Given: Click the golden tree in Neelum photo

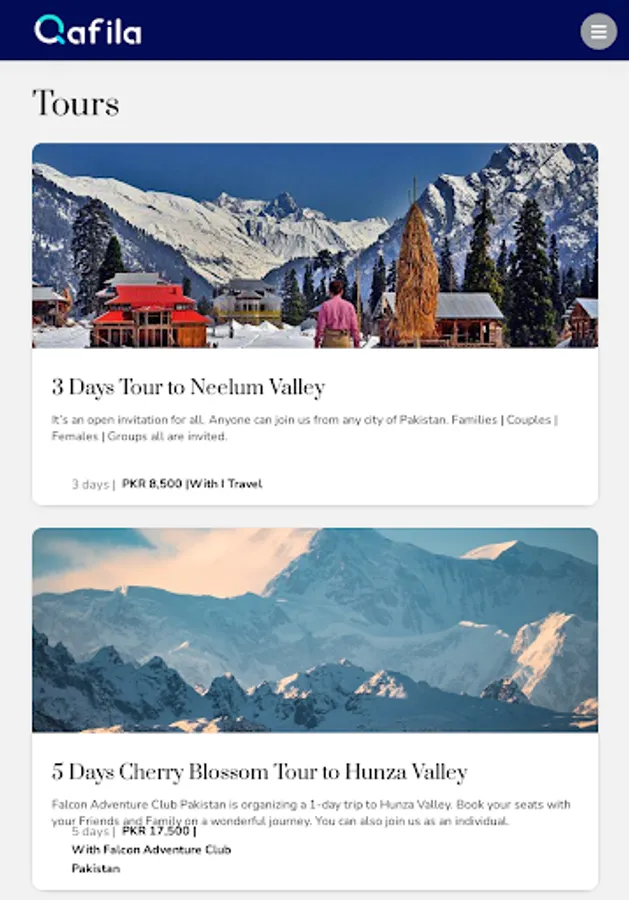Looking at the screenshot, I should (417, 273).
